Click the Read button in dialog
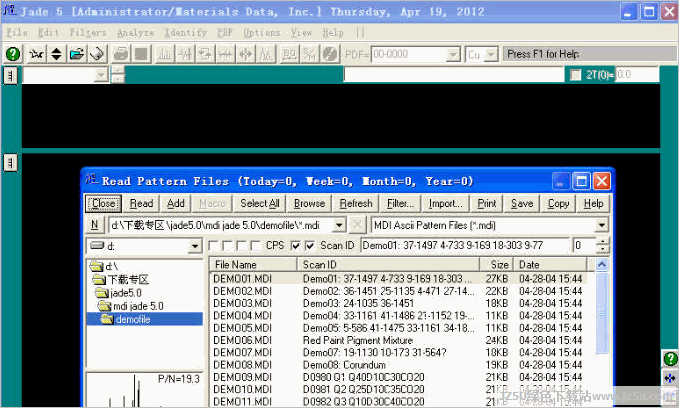This screenshot has width=679, height=408. pyautogui.click(x=141, y=203)
